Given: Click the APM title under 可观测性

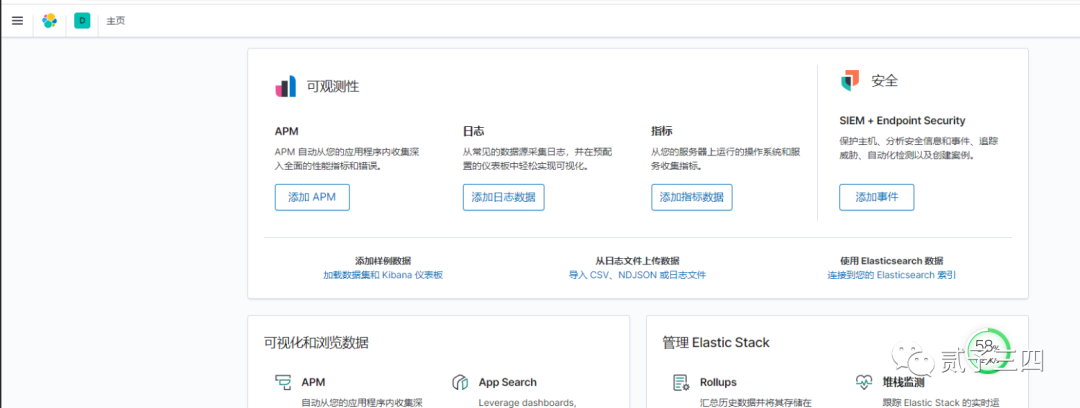Looking at the screenshot, I should pos(287,130).
